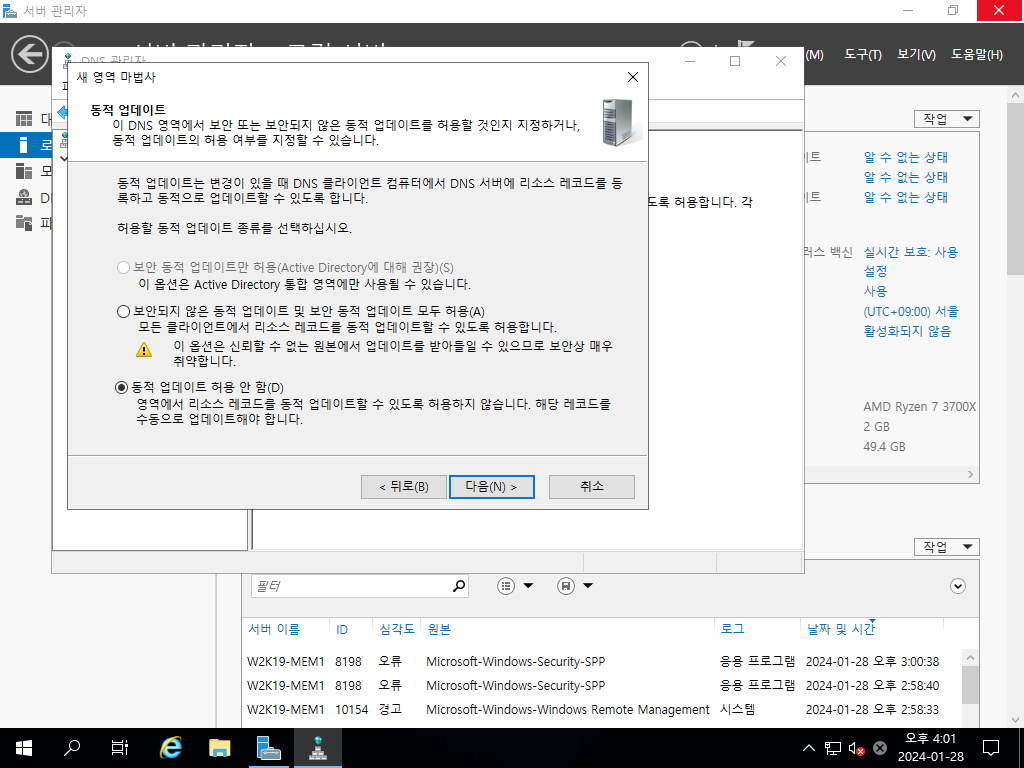This screenshot has width=1024, height=768.
Task: Launch Internet Explorer from the taskbar
Action: 170,748
